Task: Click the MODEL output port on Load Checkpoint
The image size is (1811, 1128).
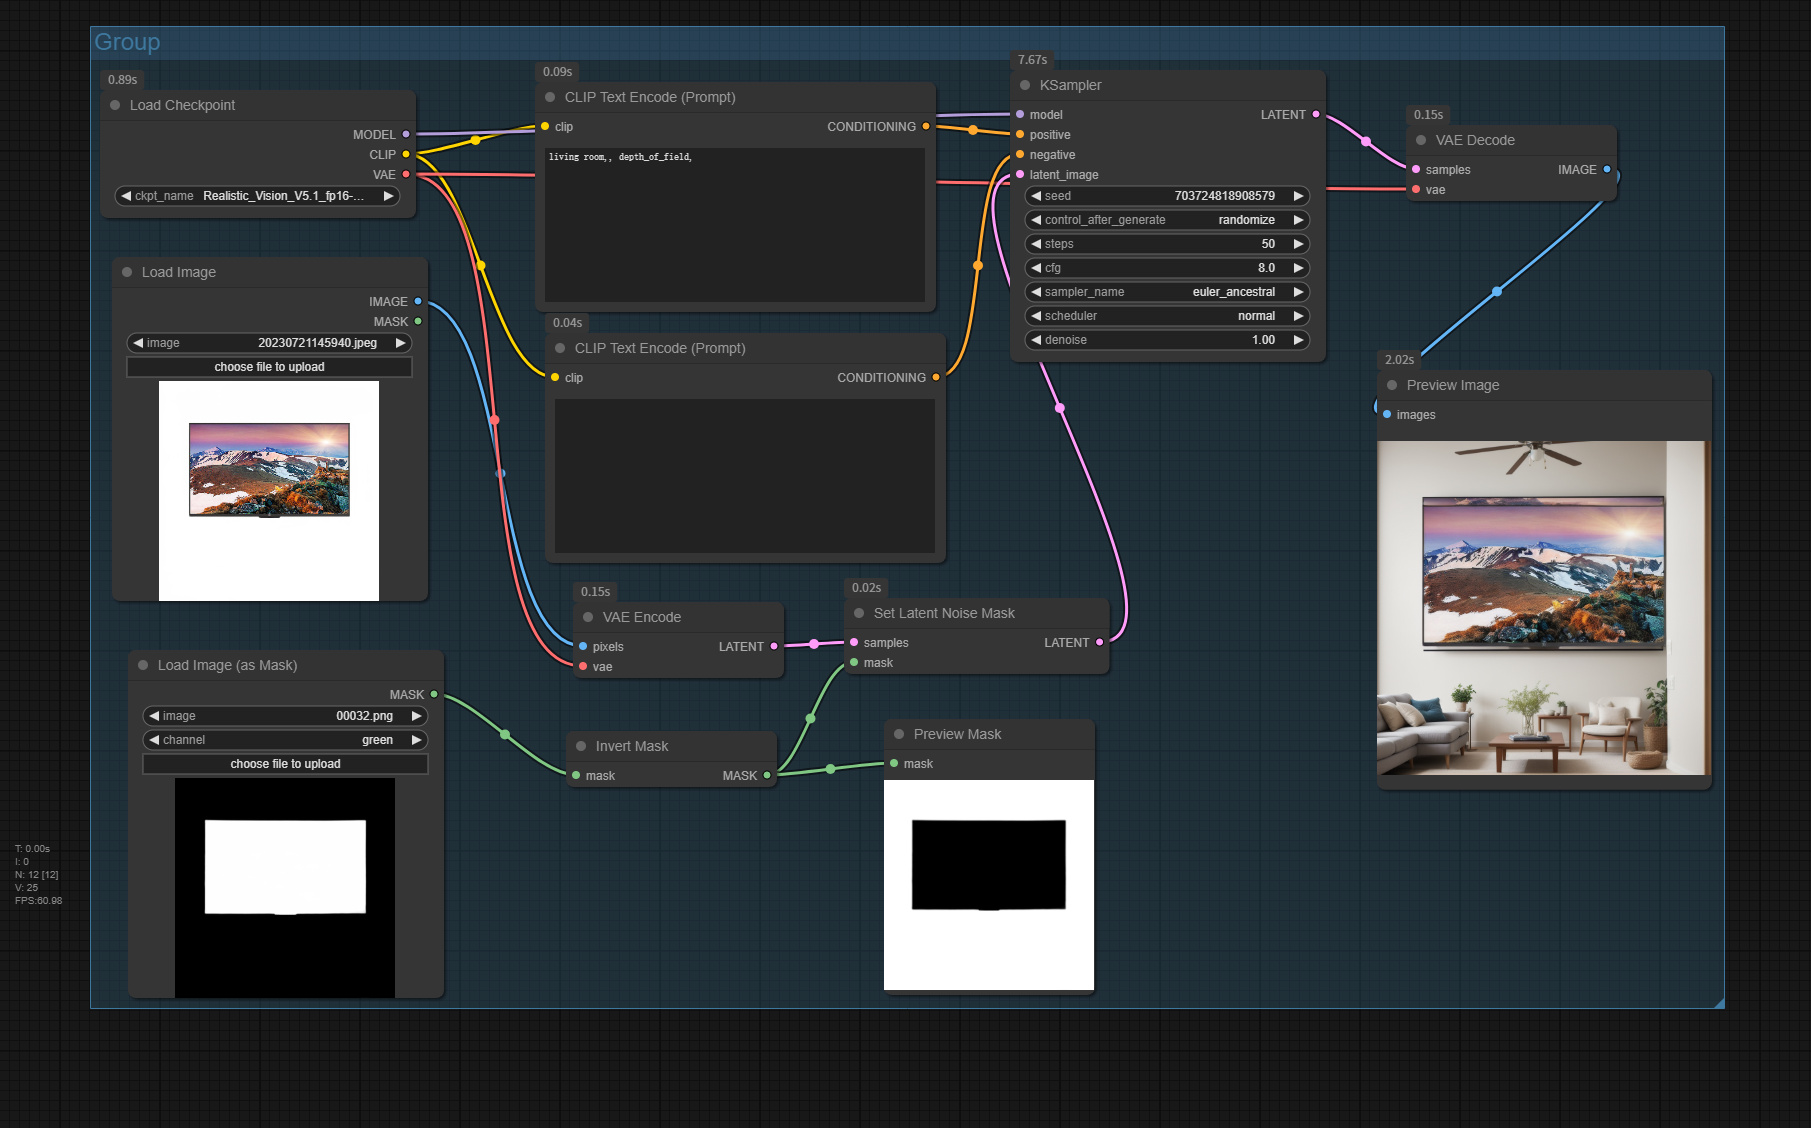Action: click(405, 133)
